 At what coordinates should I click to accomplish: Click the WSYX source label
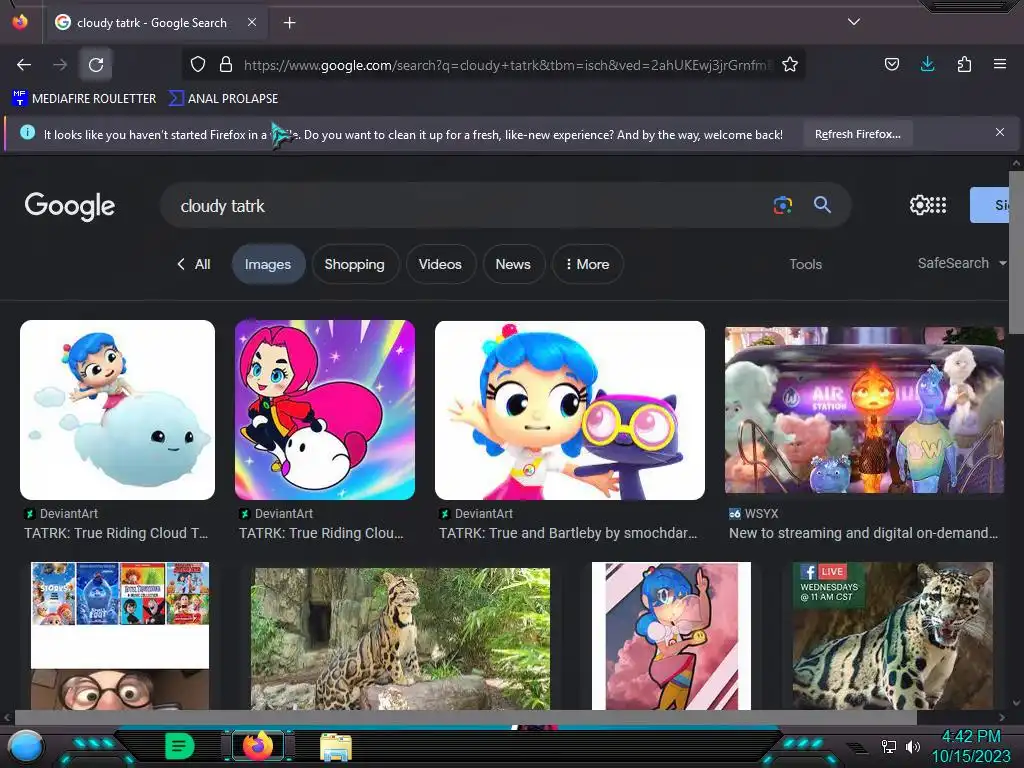(x=761, y=514)
